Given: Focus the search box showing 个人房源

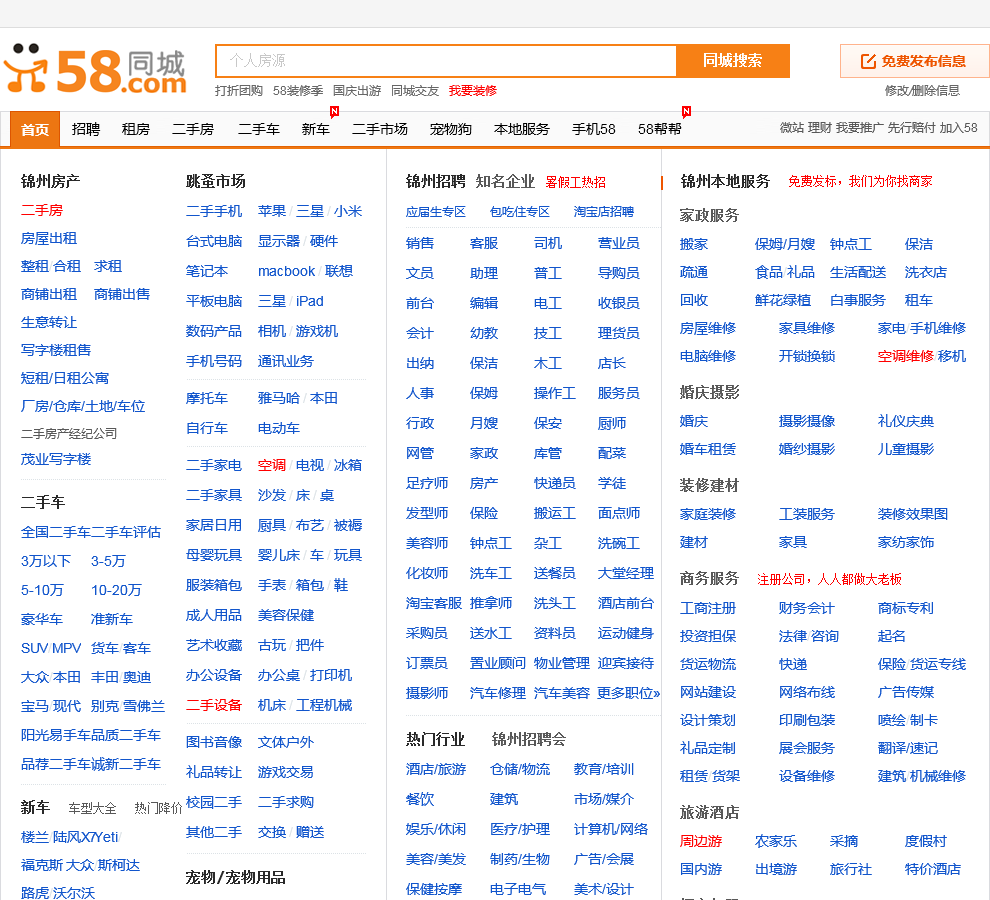Looking at the screenshot, I should point(446,61).
